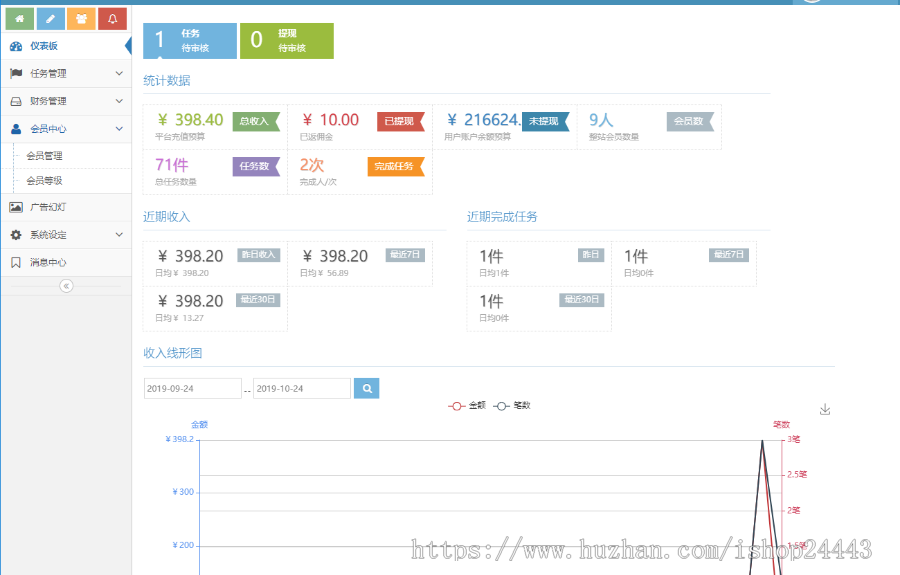Click the 最近7日 badge in 近期完成任务
This screenshot has height=575, width=900.
click(729, 255)
